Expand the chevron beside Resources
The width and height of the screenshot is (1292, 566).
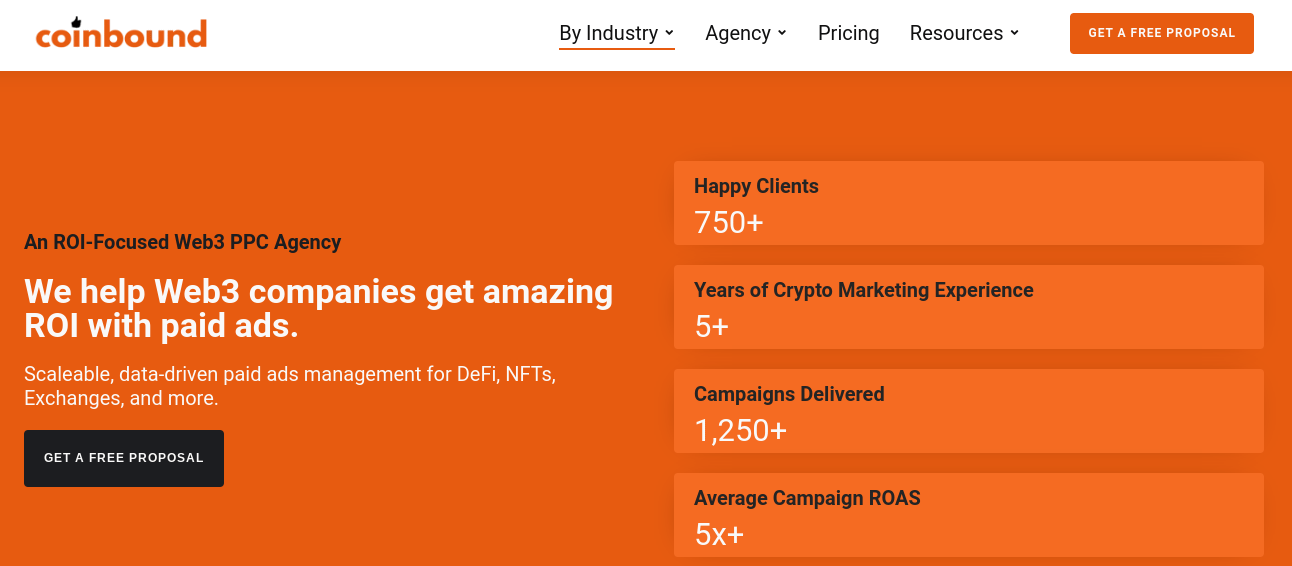coord(1014,33)
